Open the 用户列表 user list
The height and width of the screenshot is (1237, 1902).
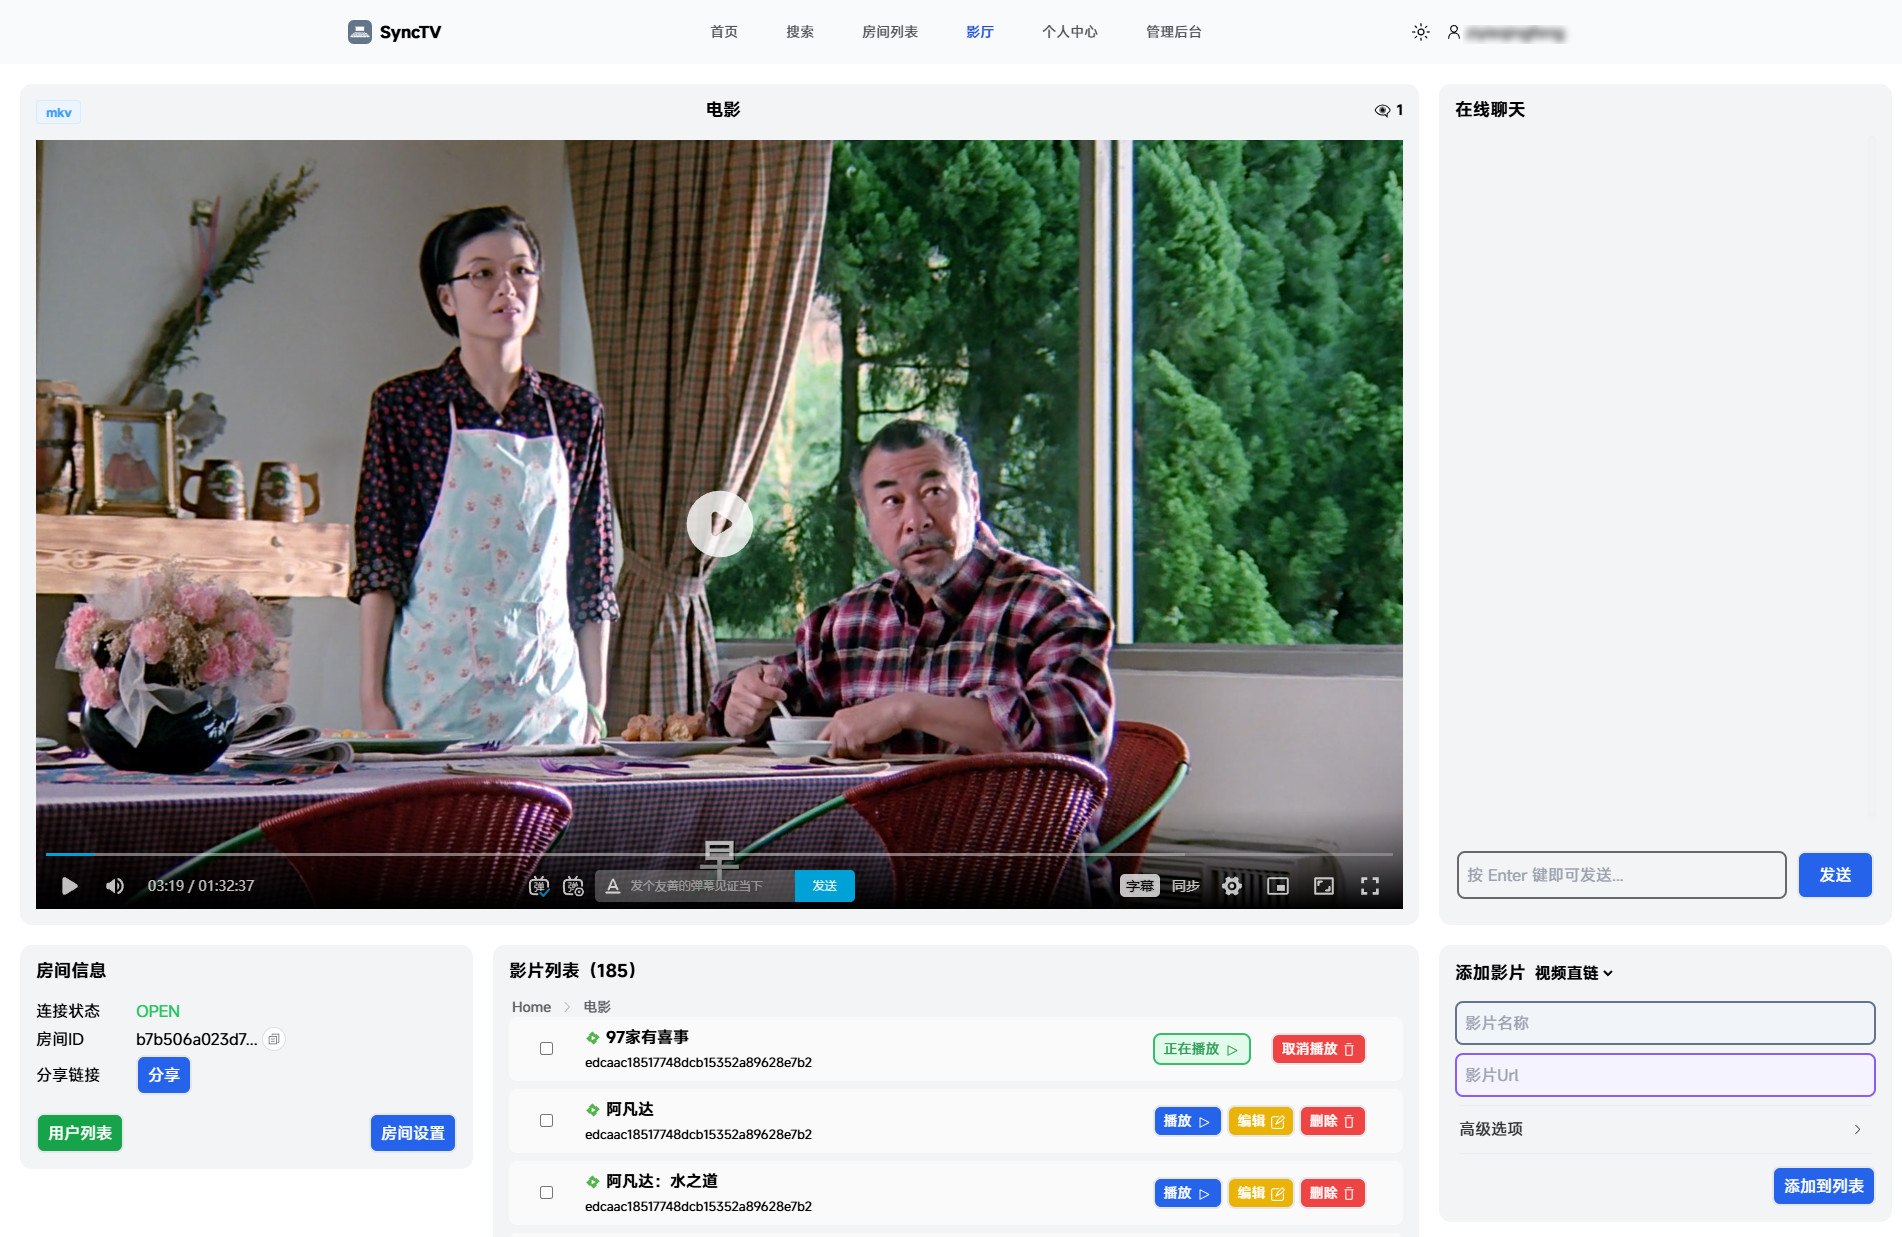80,1133
